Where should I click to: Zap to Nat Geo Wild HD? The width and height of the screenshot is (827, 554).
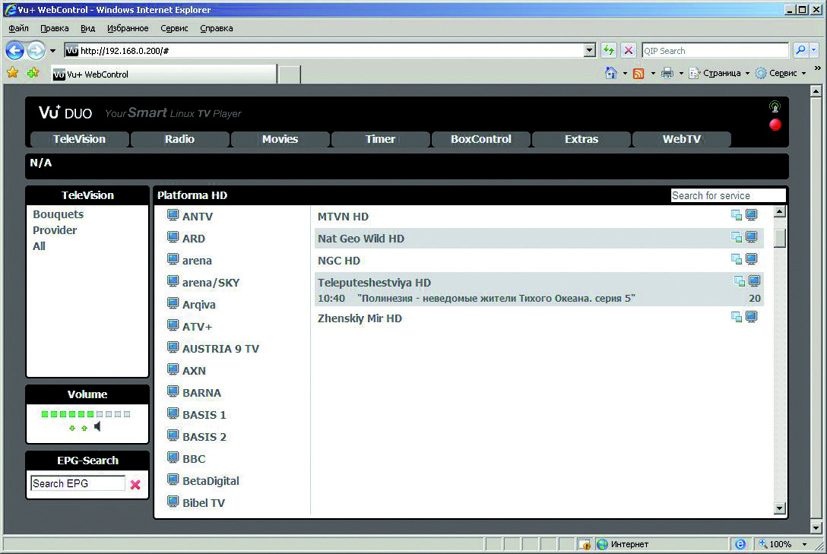[361, 238]
